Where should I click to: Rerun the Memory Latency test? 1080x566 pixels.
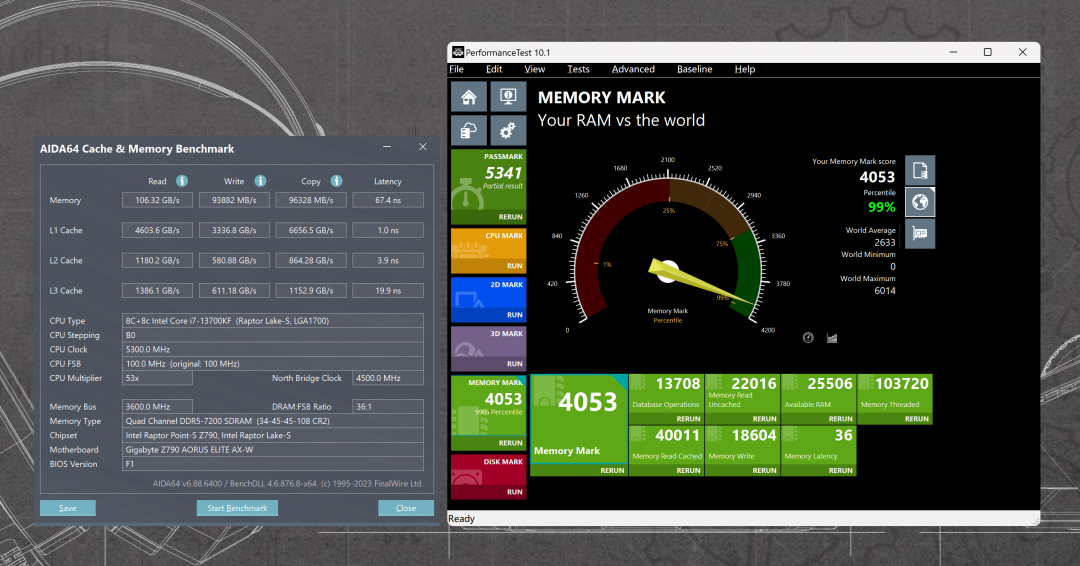(x=840, y=470)
